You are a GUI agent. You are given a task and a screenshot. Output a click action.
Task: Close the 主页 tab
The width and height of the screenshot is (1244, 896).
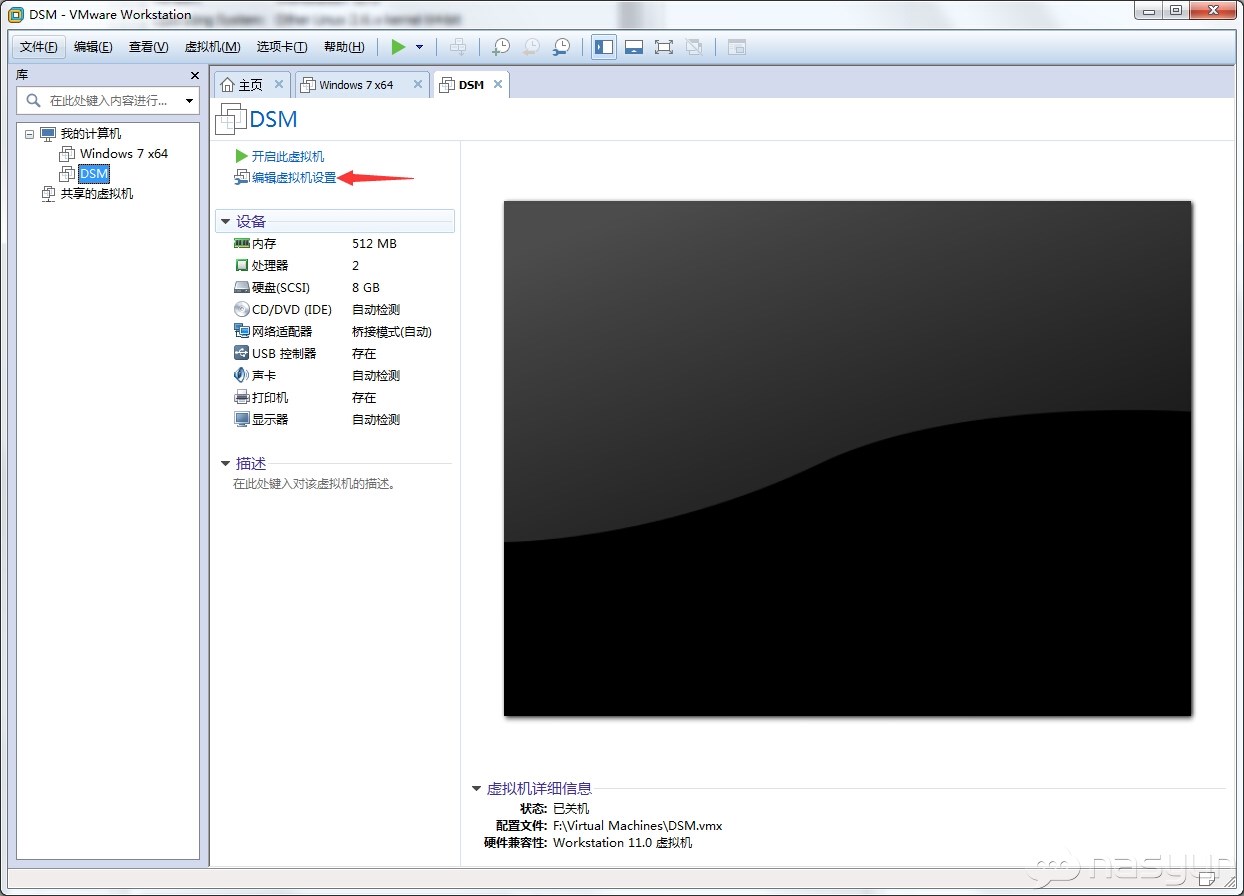click(x=279, y=85)
